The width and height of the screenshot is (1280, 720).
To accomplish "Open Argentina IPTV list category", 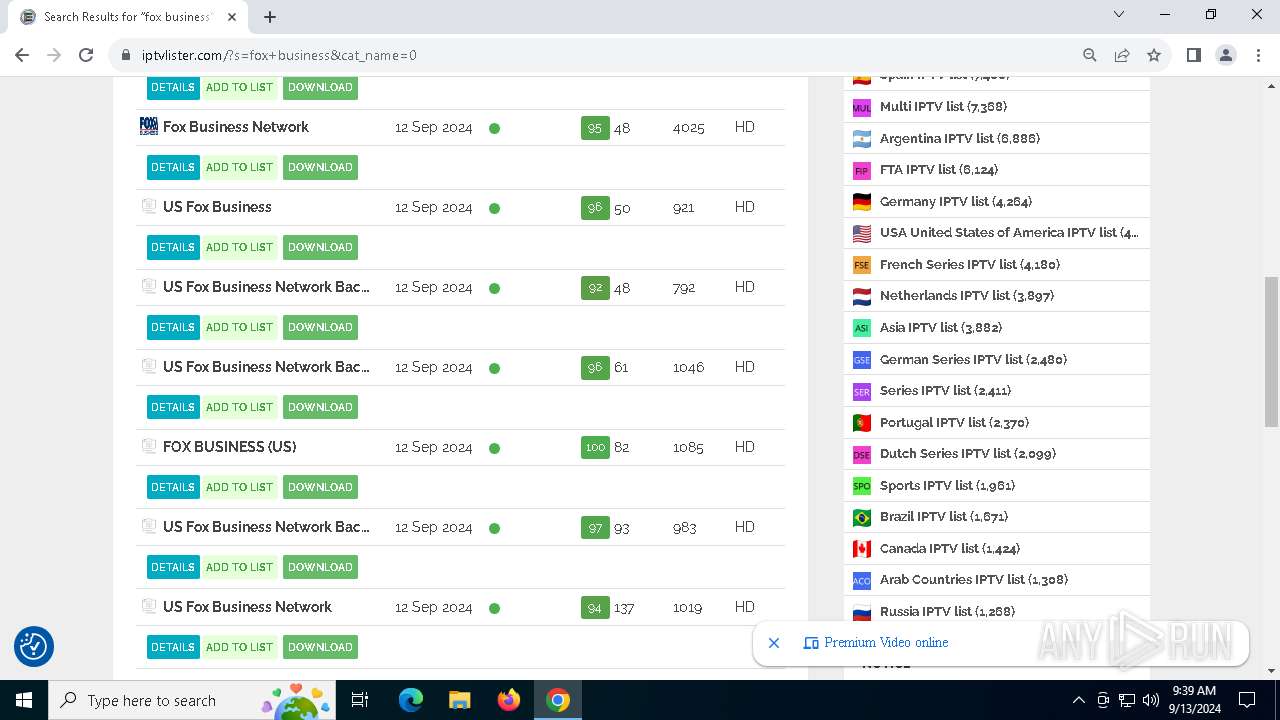I will (960, 138).
